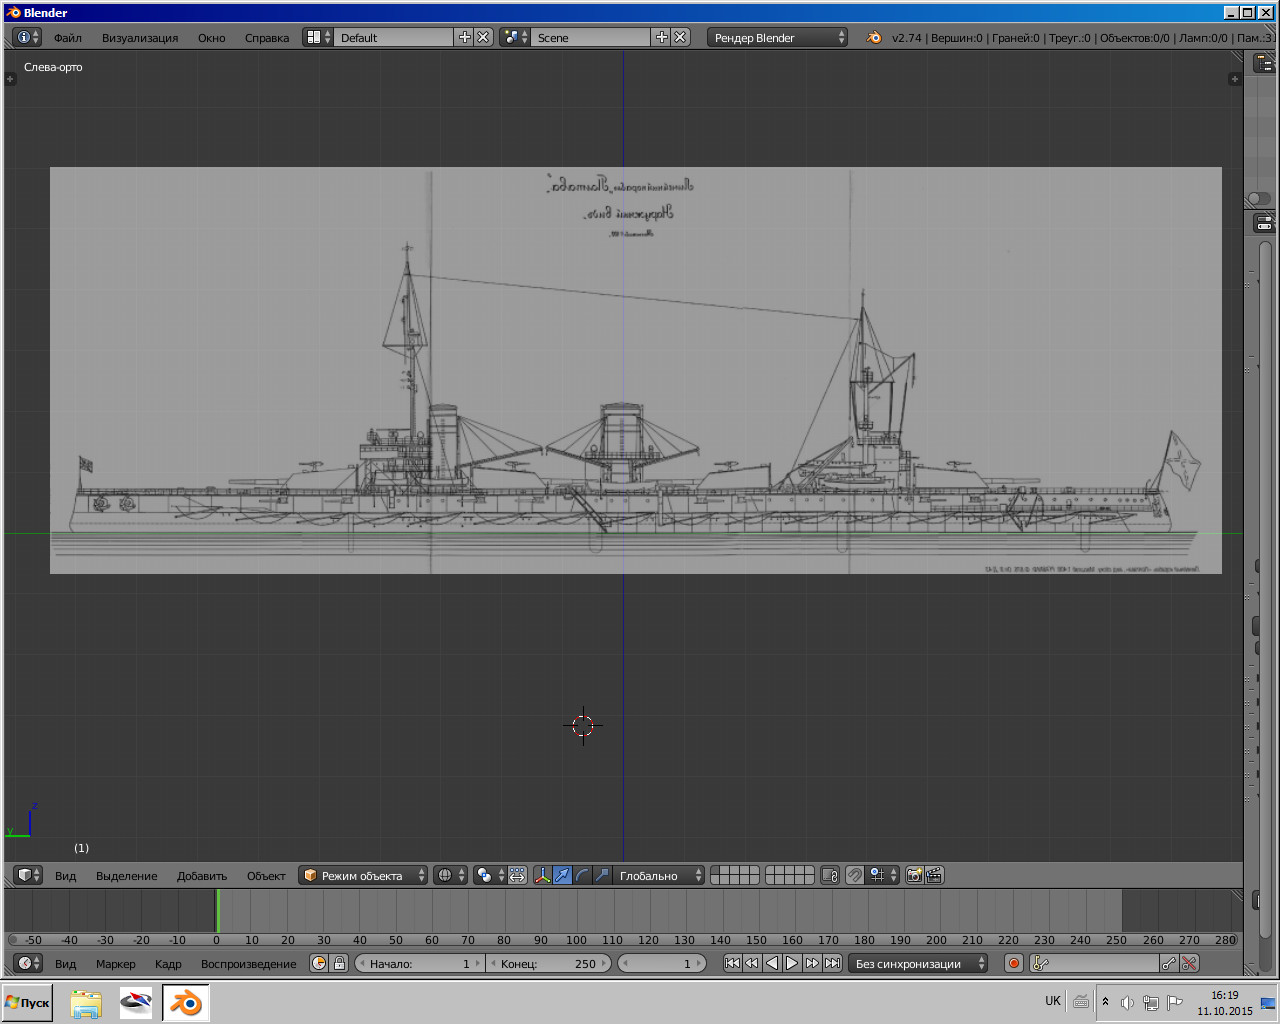Toggle timeline range lock padlock
Viewport: 1280px width, 1024px height.
point(339,964)
